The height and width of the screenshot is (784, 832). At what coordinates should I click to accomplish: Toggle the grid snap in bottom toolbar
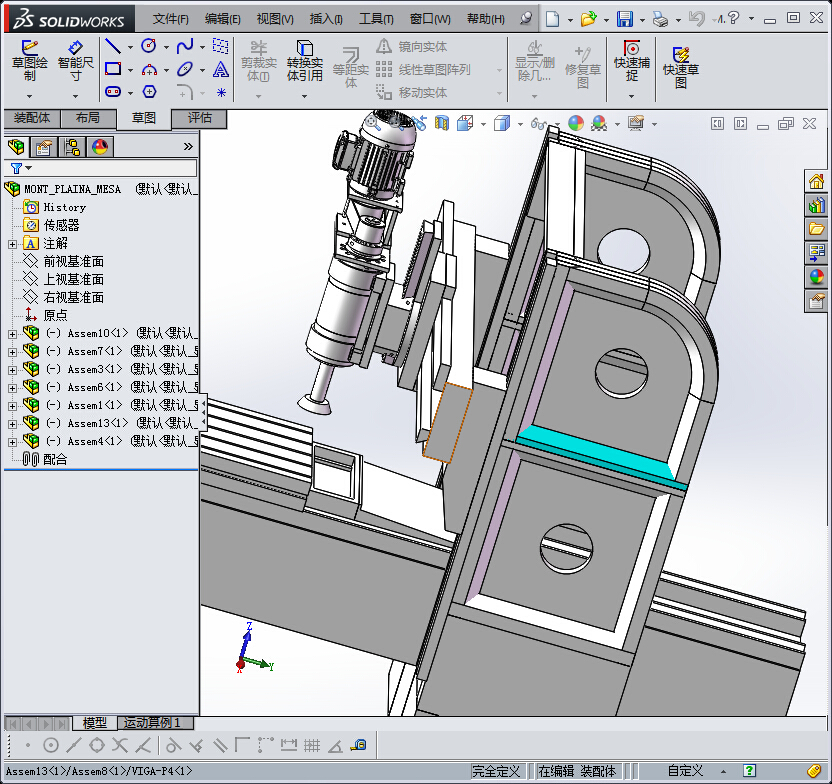[312, 745]
